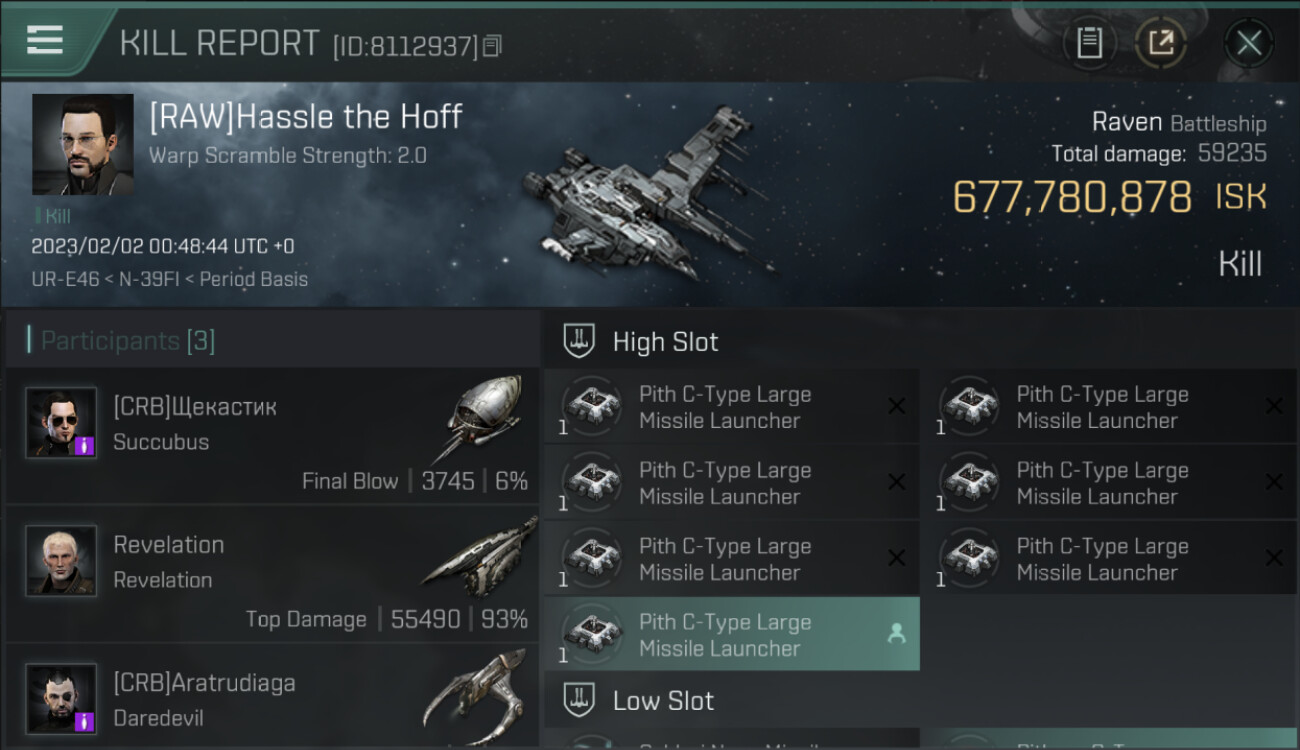Open the UR-E46 location link

pyautogui.click(x=65, y=279)
